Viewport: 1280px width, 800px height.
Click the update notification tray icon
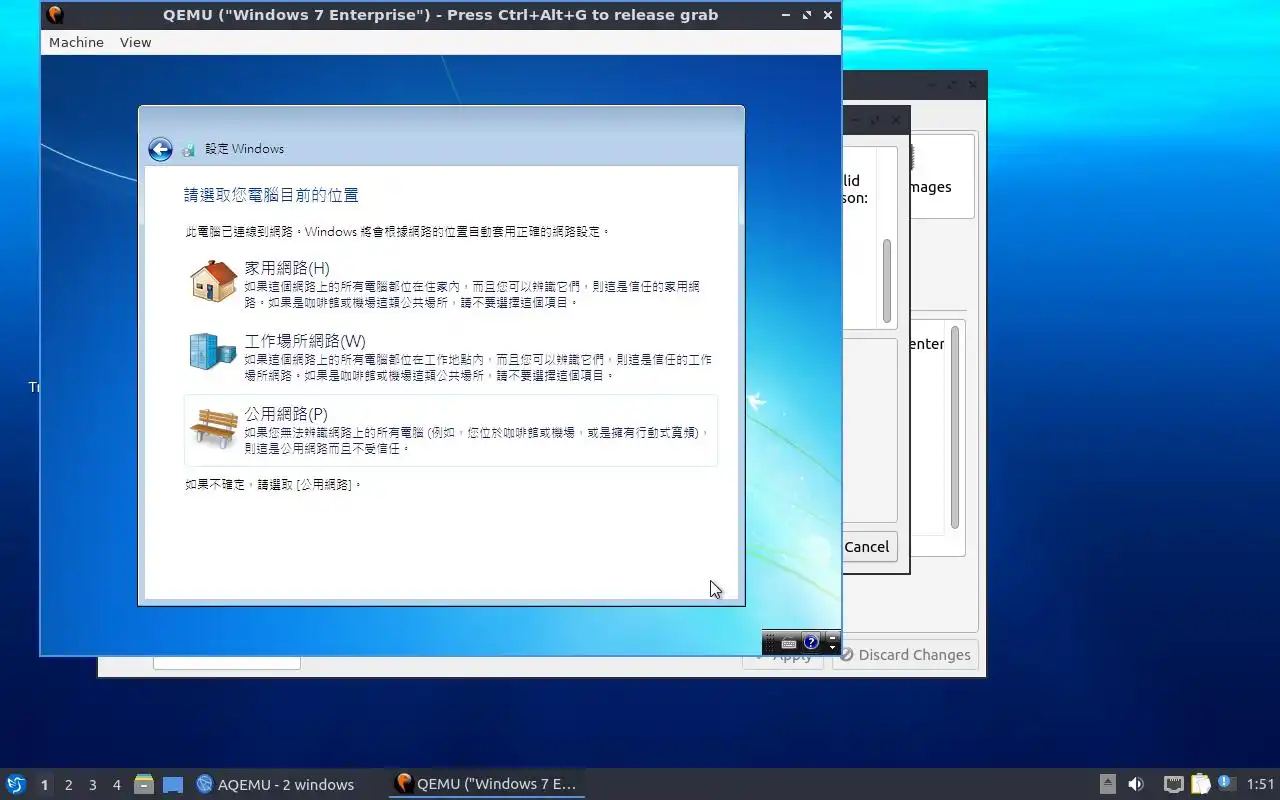click(1226, 783)
